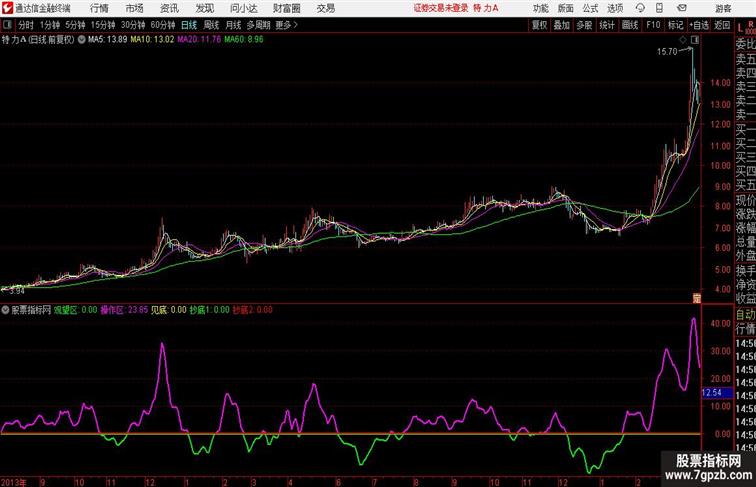
Task: Click the 操作区: 23.85 indicator value
Action: 124,310
